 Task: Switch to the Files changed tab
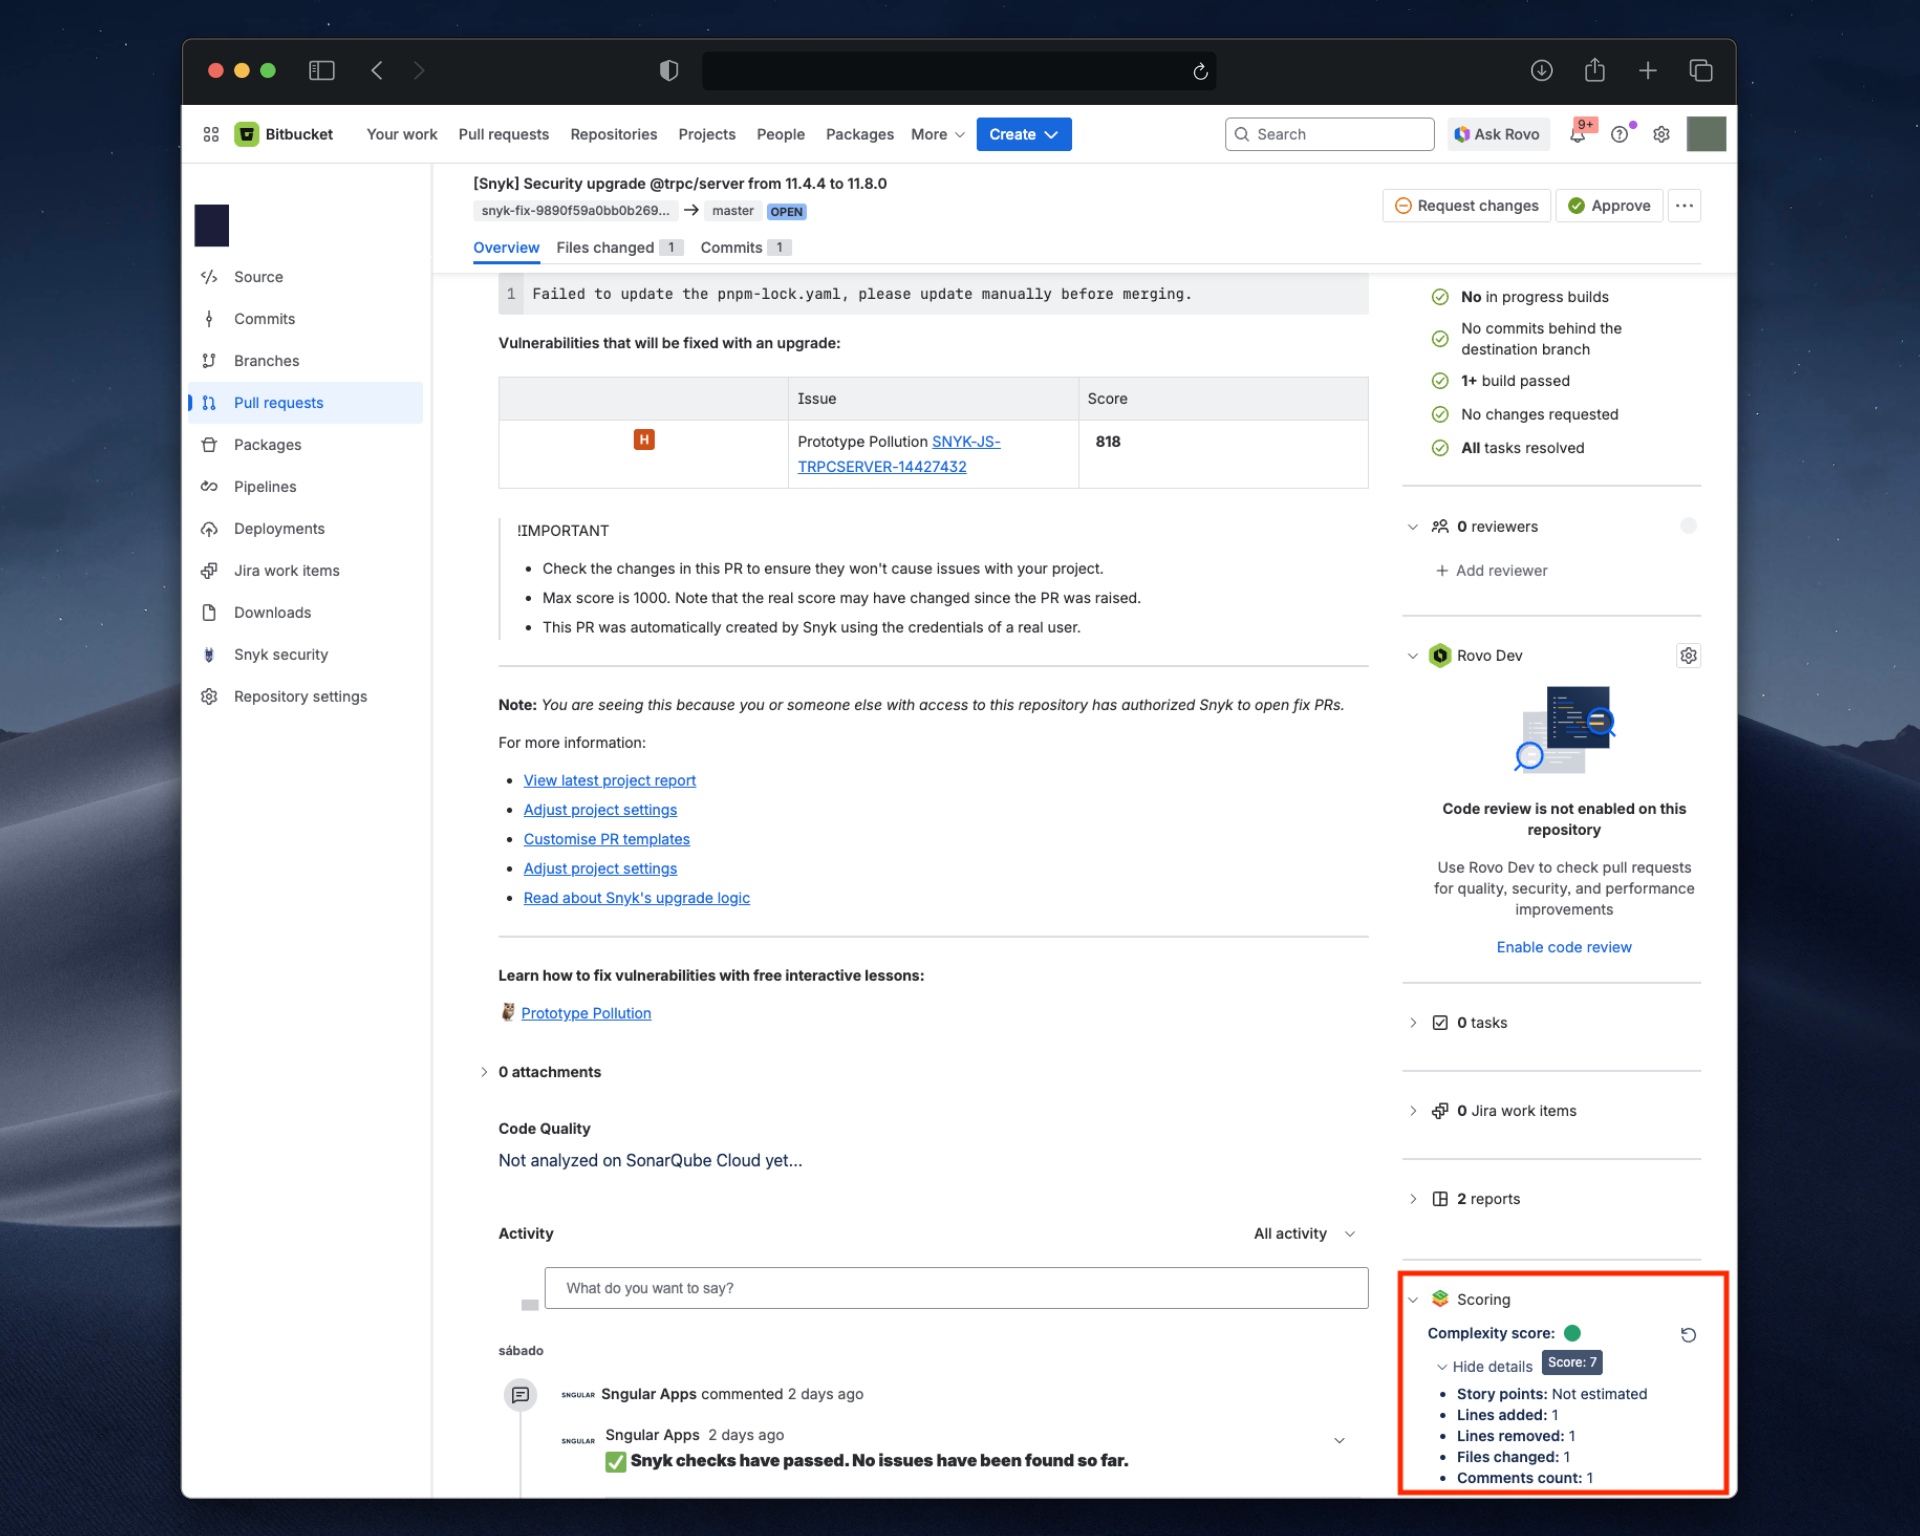click(605, 248)
